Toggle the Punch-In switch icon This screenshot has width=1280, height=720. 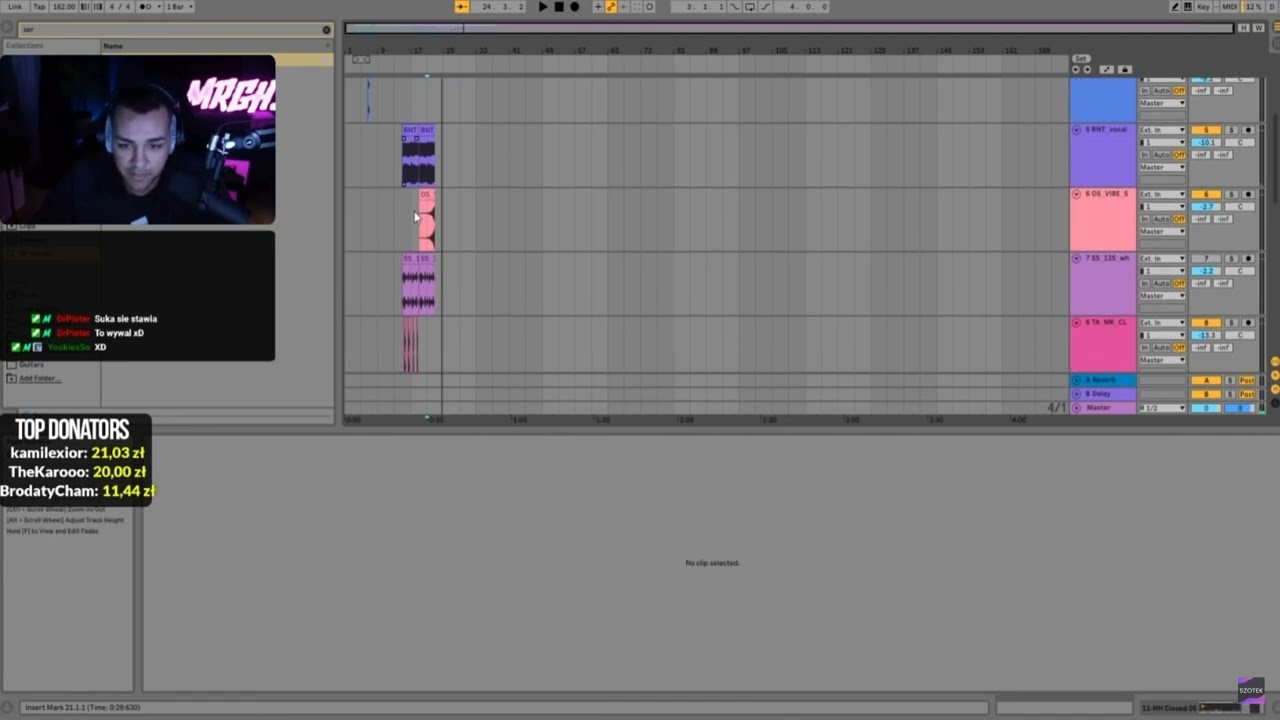coord(734,7)
